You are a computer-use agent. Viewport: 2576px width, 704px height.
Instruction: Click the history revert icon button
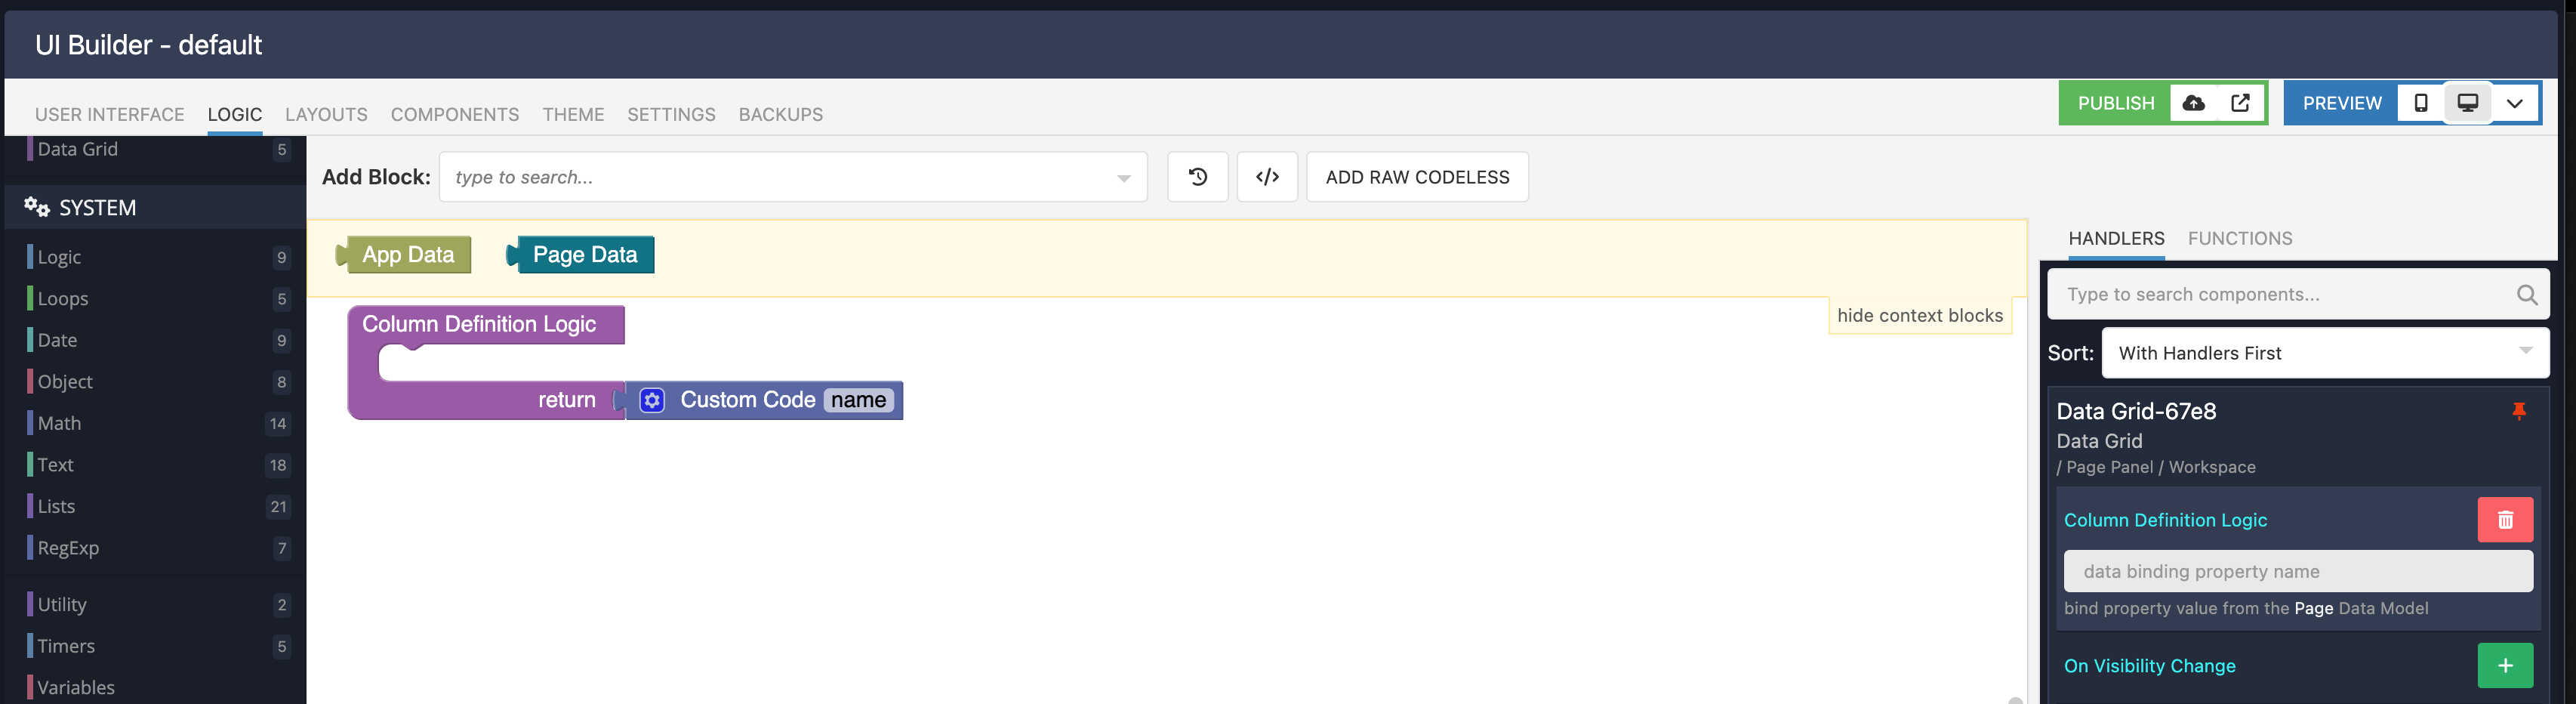[x=1197, y=177]
